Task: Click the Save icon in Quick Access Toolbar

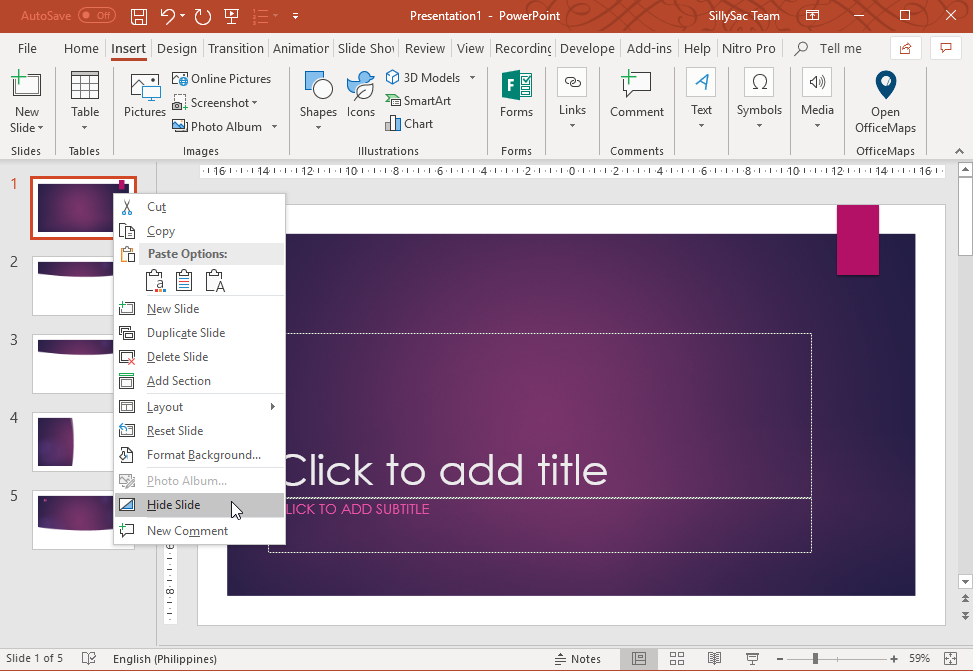Action: pyautogui.click(x=139, y=16)
